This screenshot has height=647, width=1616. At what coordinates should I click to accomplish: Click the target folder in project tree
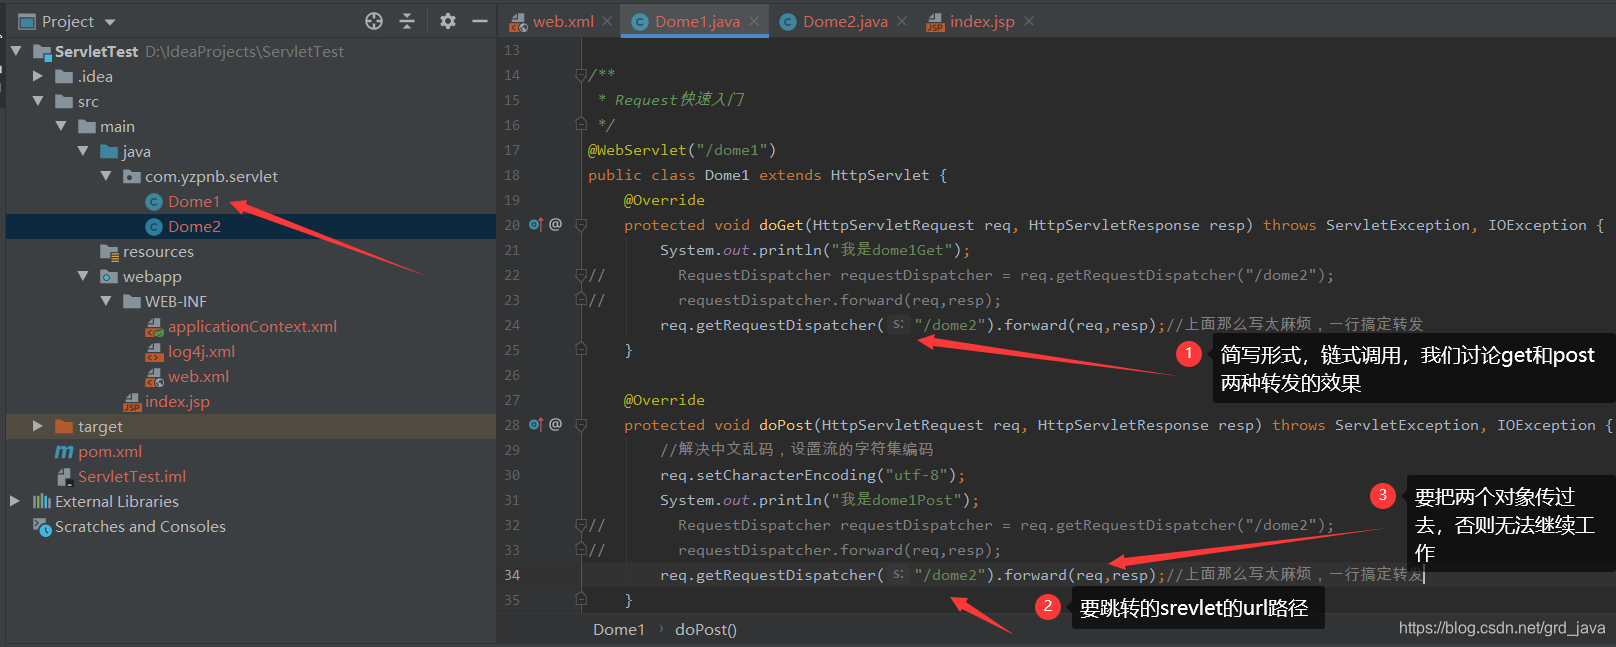coord(100,426)
